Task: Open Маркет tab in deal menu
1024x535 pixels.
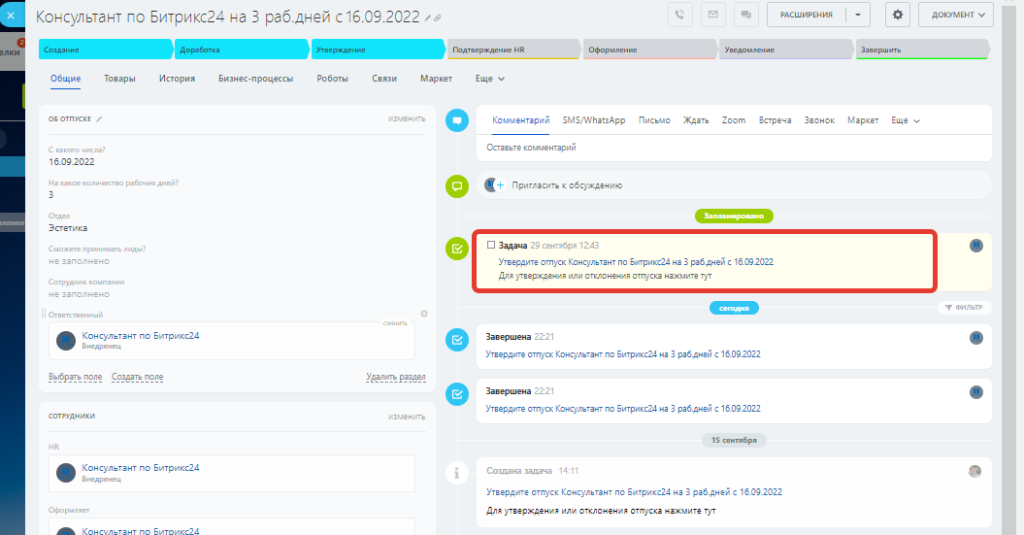Action: click(x=436, y=78)
